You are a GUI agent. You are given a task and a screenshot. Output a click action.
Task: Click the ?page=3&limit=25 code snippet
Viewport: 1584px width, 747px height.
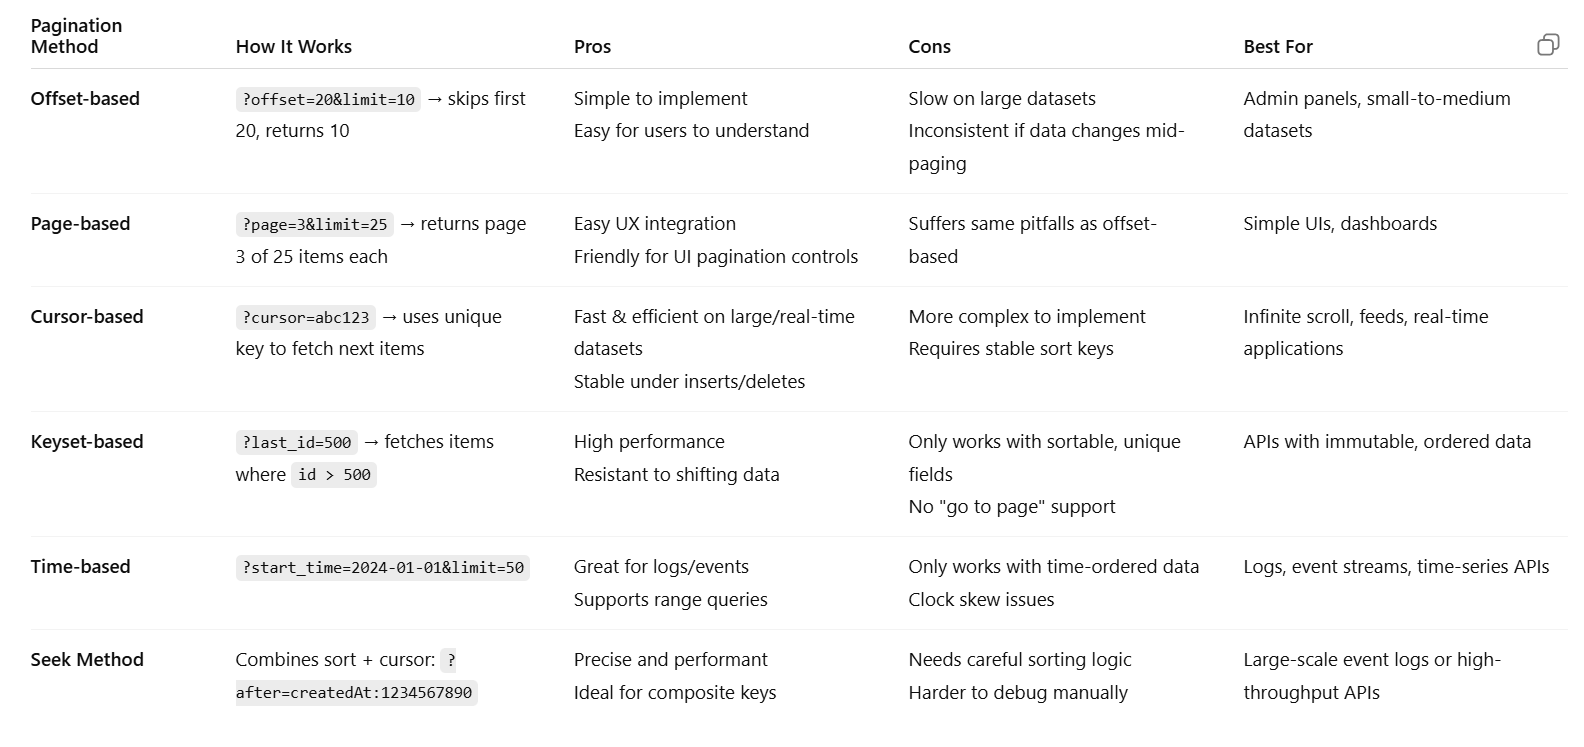[314, 225]
